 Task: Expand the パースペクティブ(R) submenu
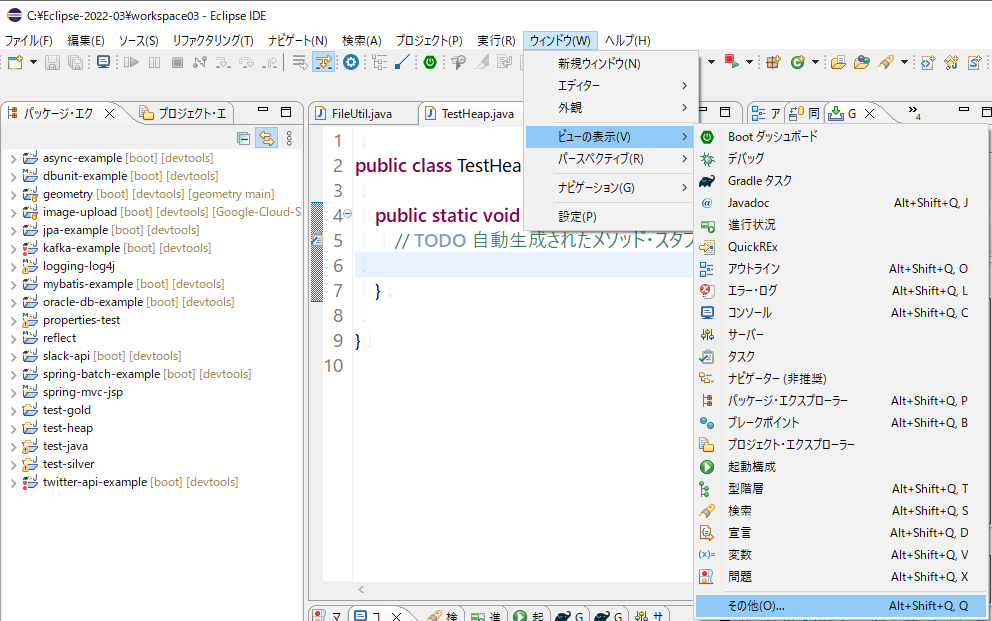pos(611,159)
